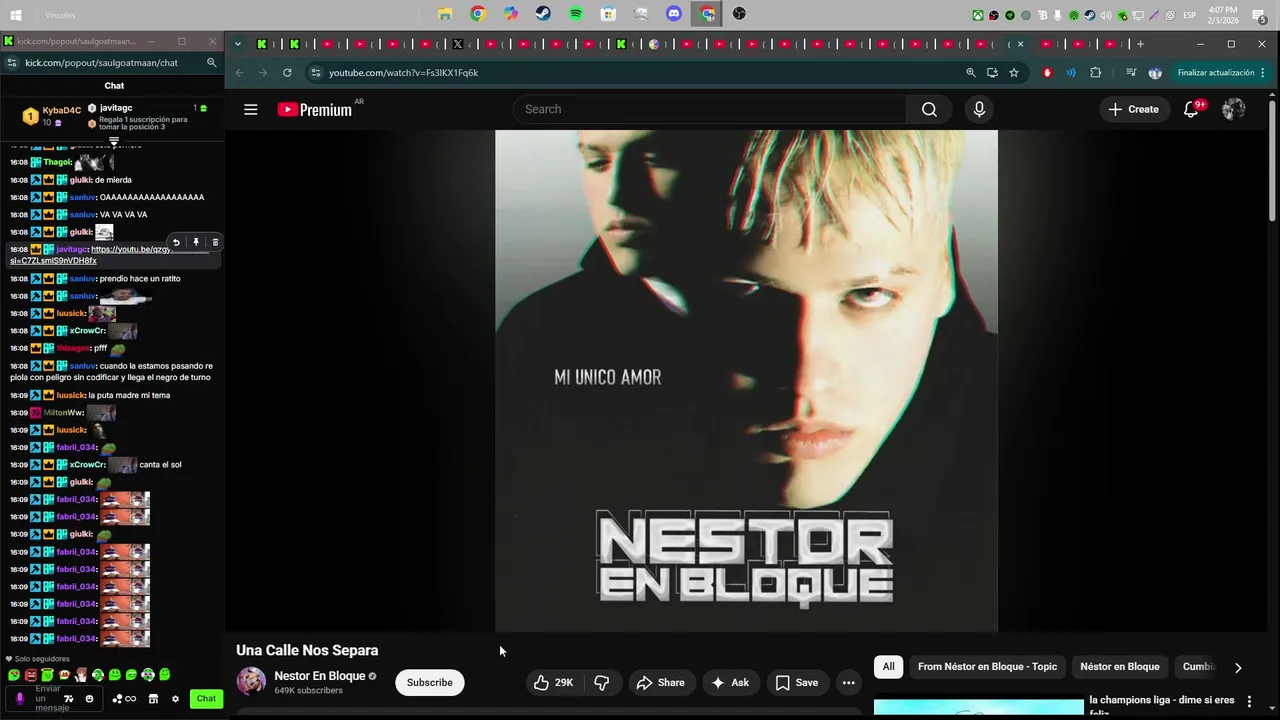Viewport: 1280px width, 720px height.
Task: Open YouTube notifications bell
Action: (x=1191, y=110)
